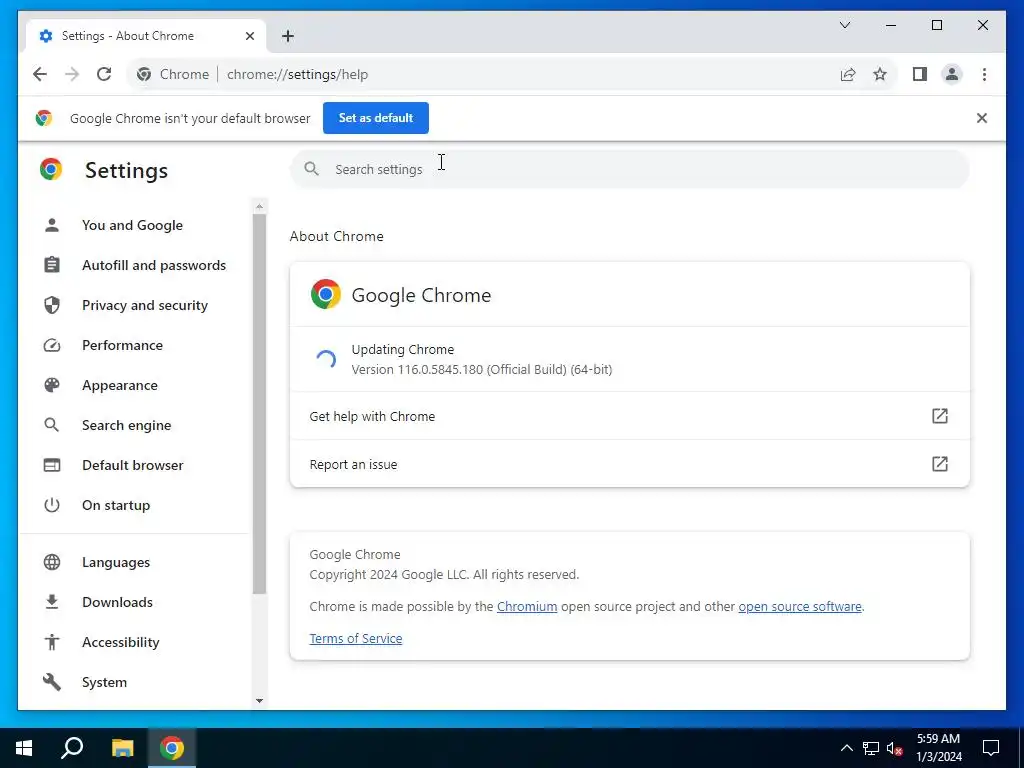Open Default browser settings

133,465
